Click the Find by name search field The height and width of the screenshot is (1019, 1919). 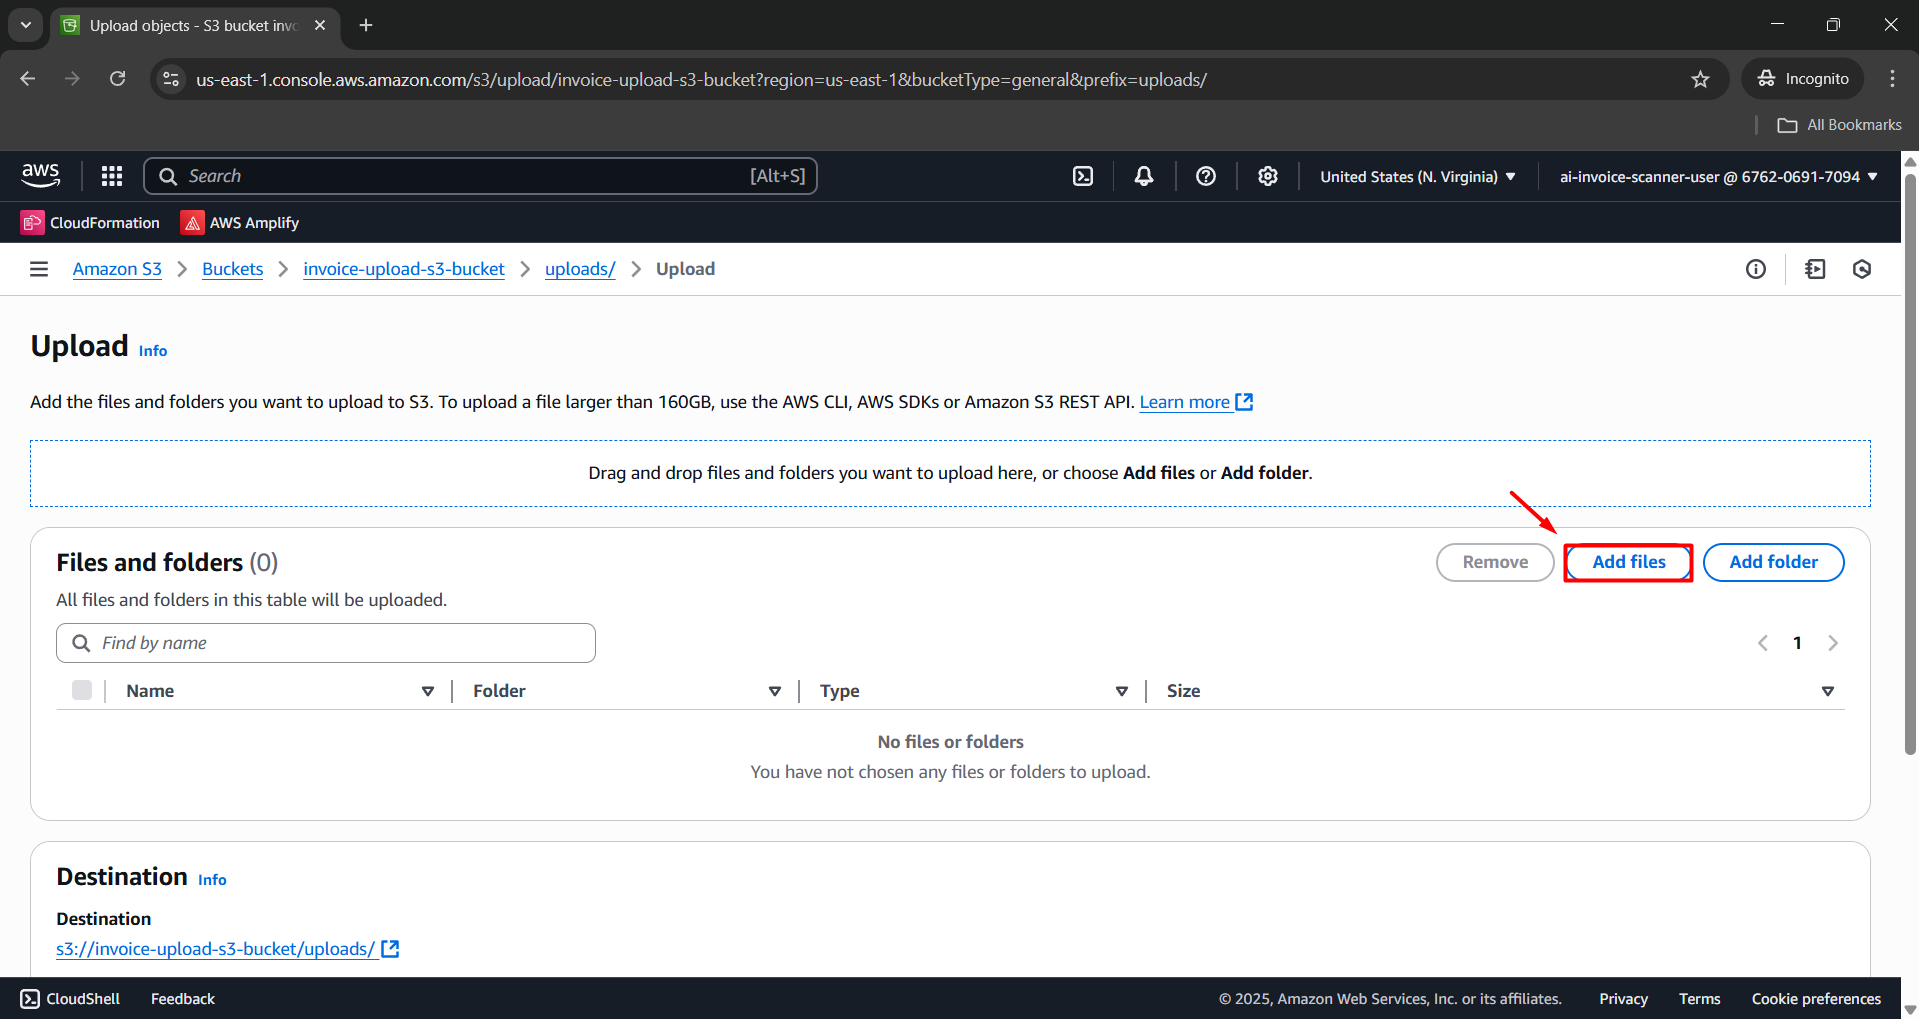325,642
